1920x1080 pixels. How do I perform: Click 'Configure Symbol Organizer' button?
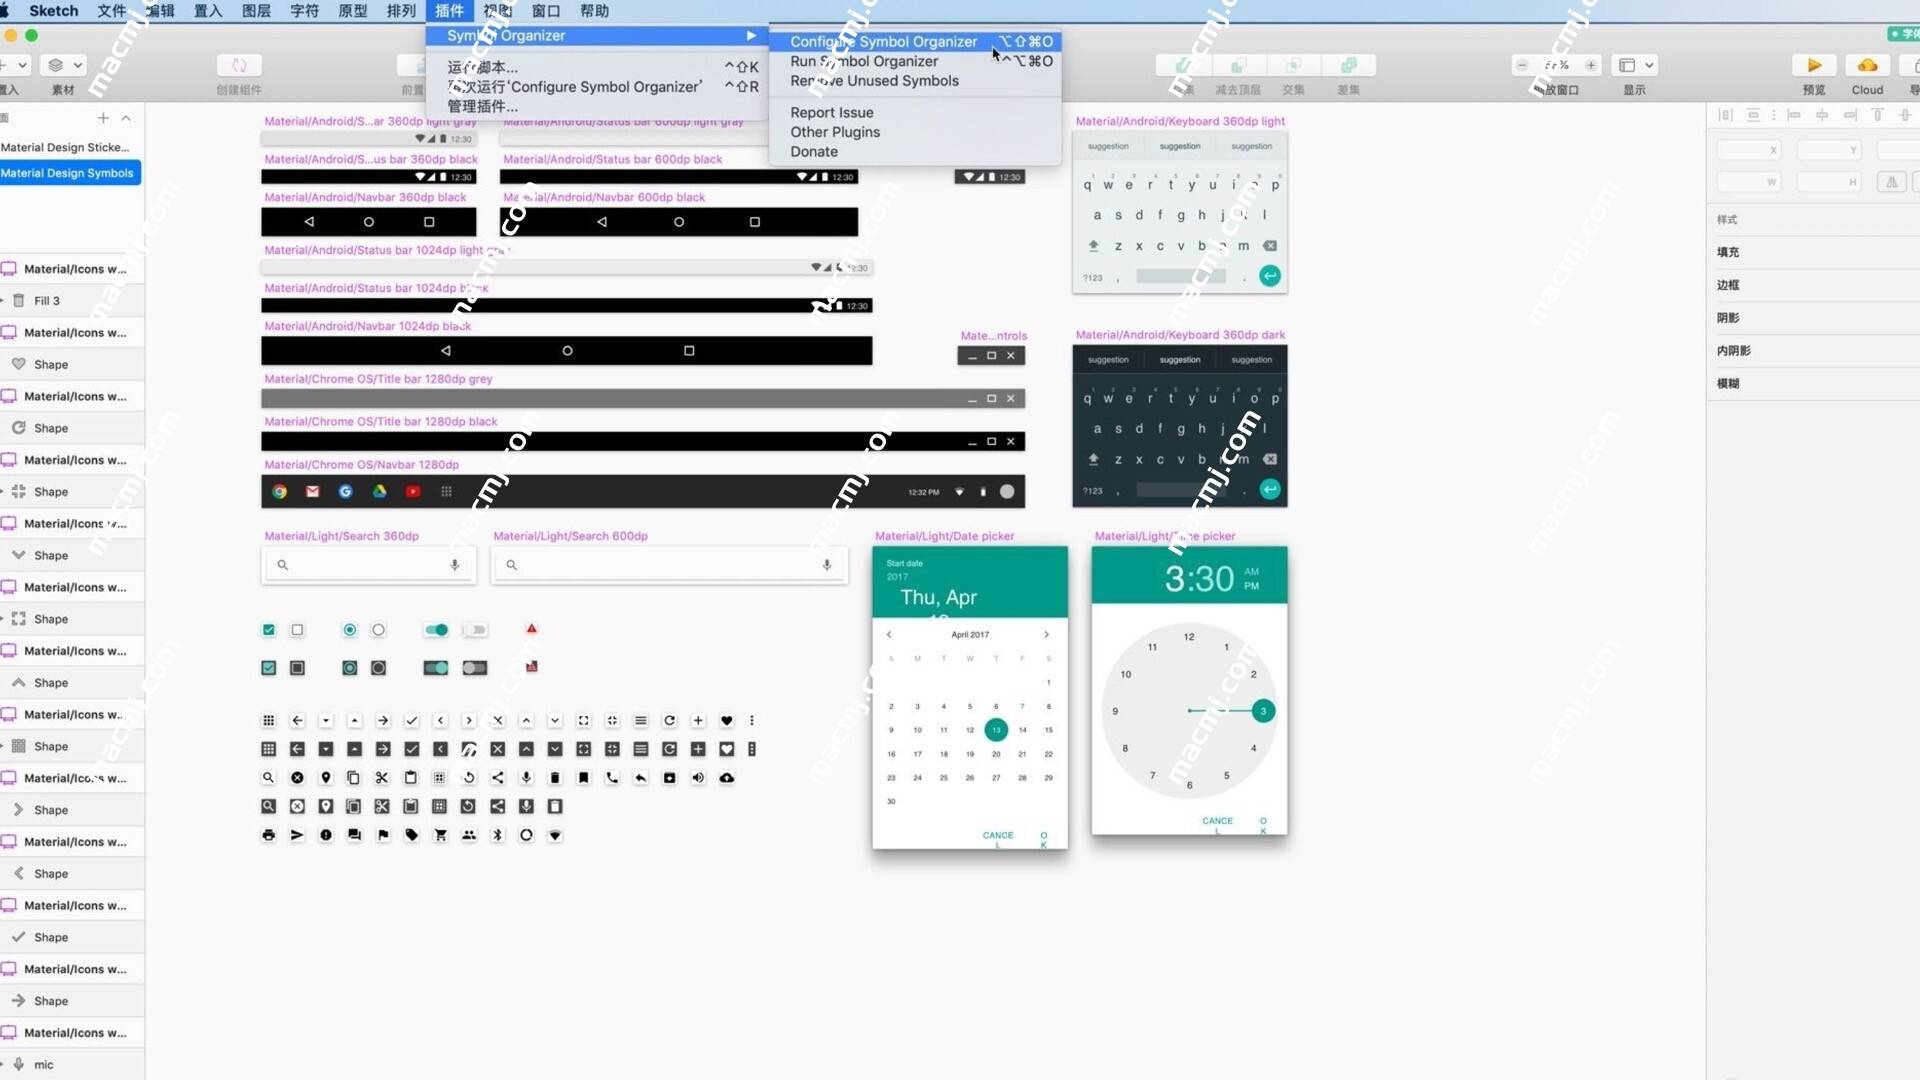[884, 41]
